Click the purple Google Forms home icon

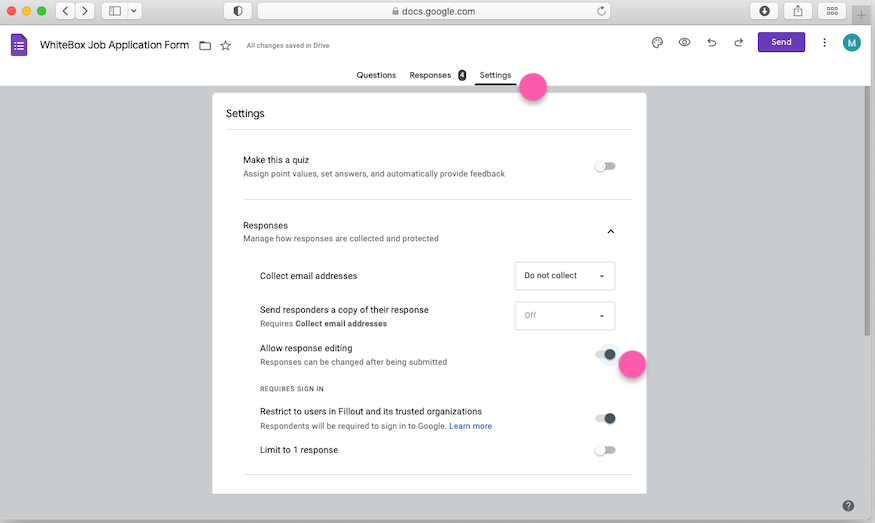coord(19,45)
